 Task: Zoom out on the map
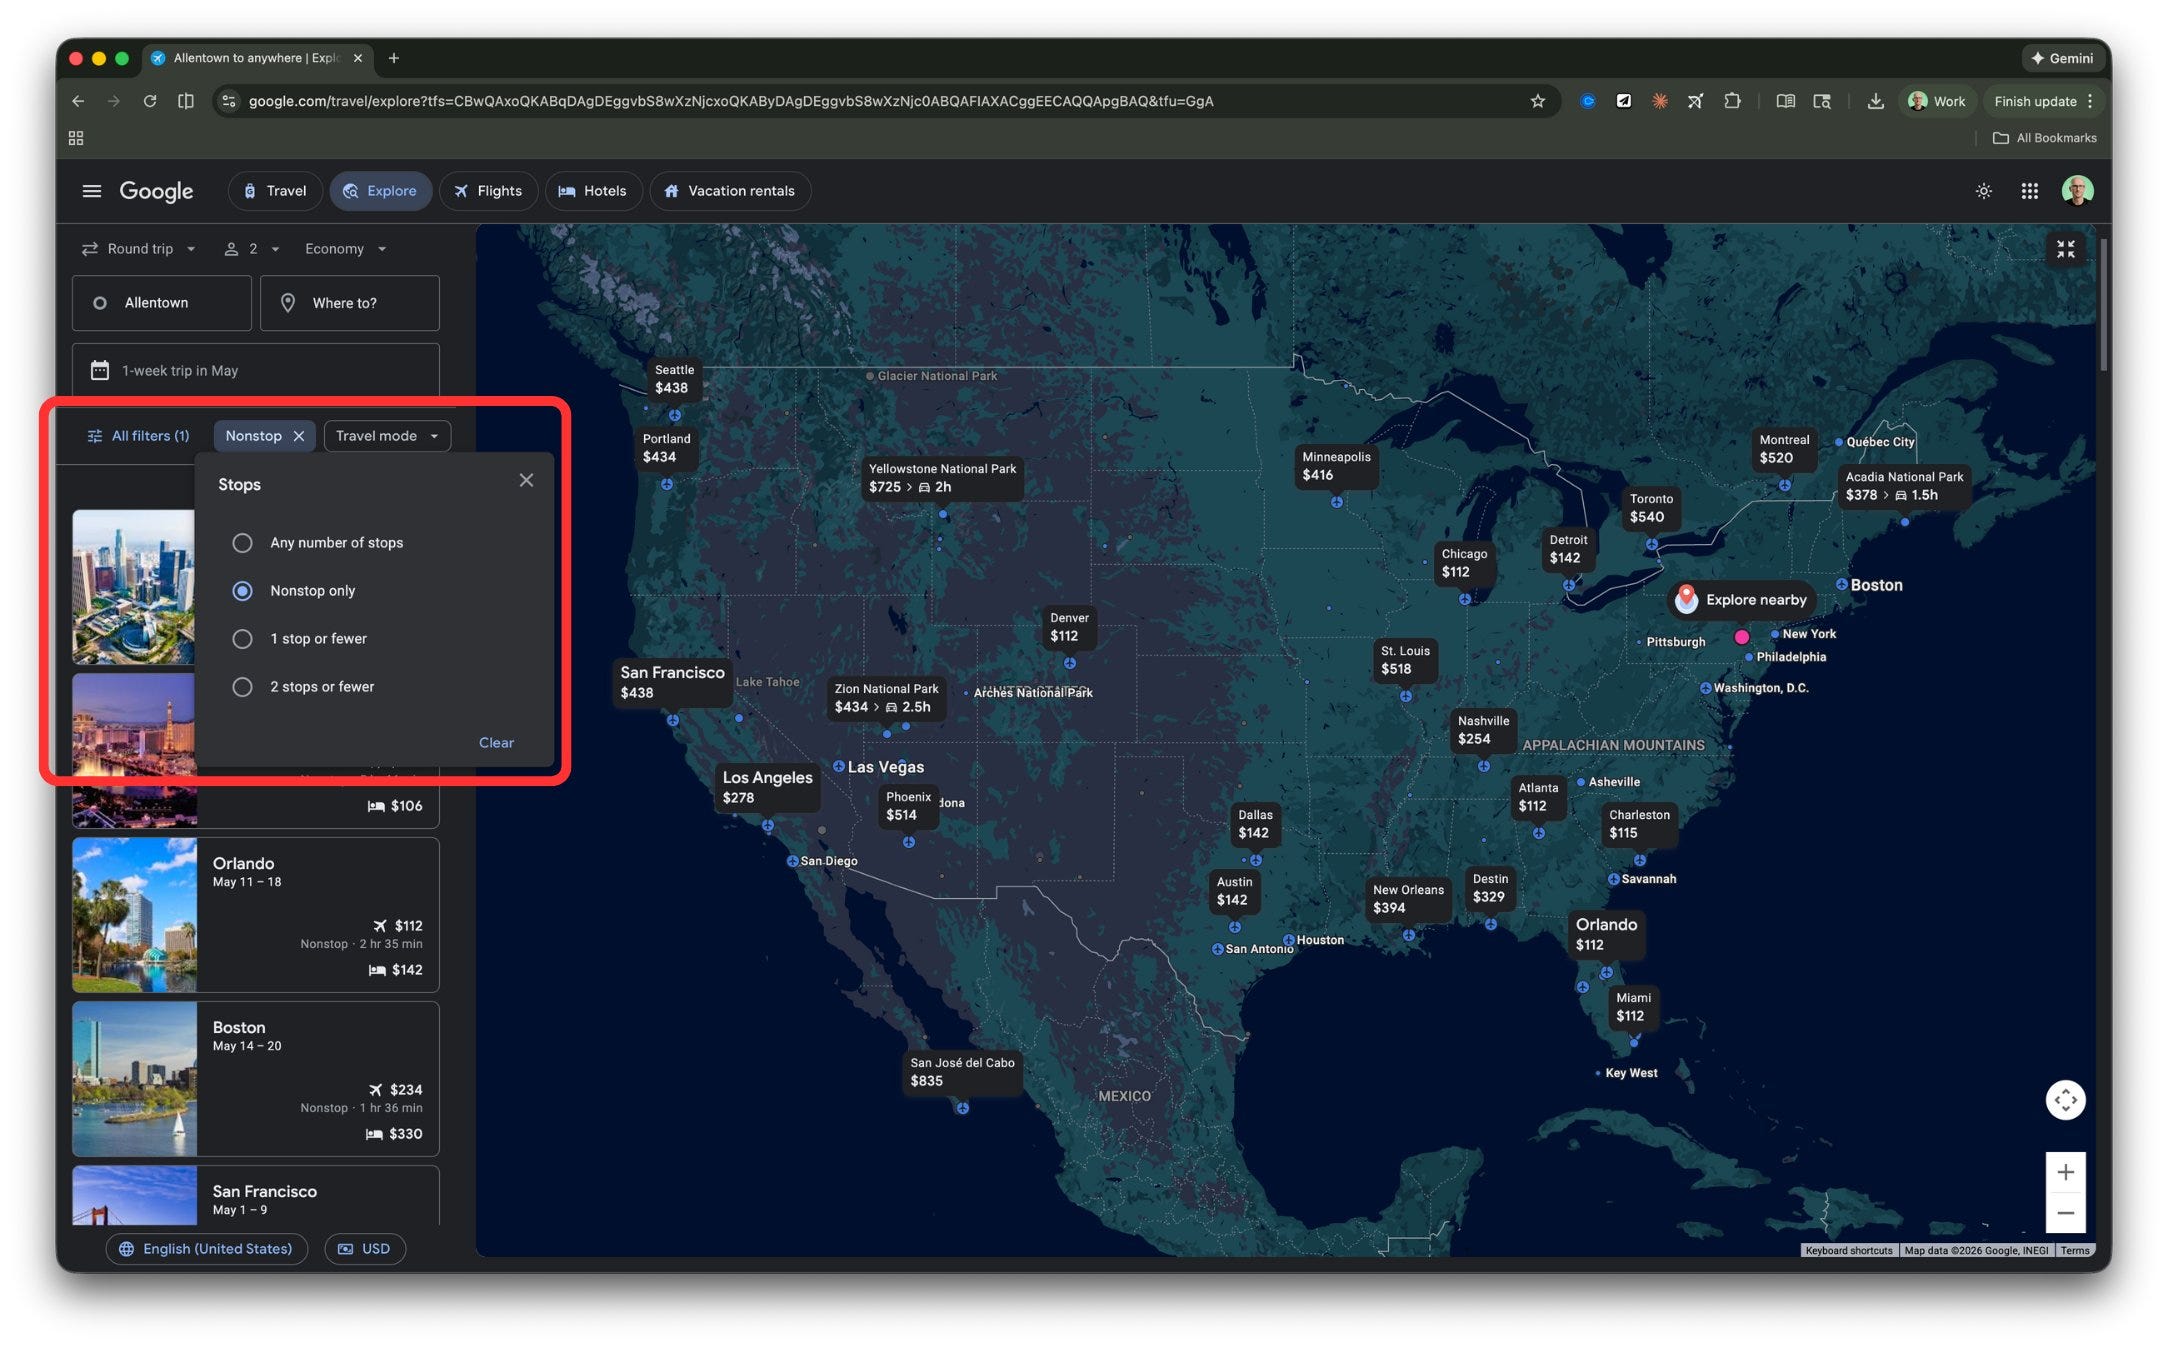point(2065,1213)
